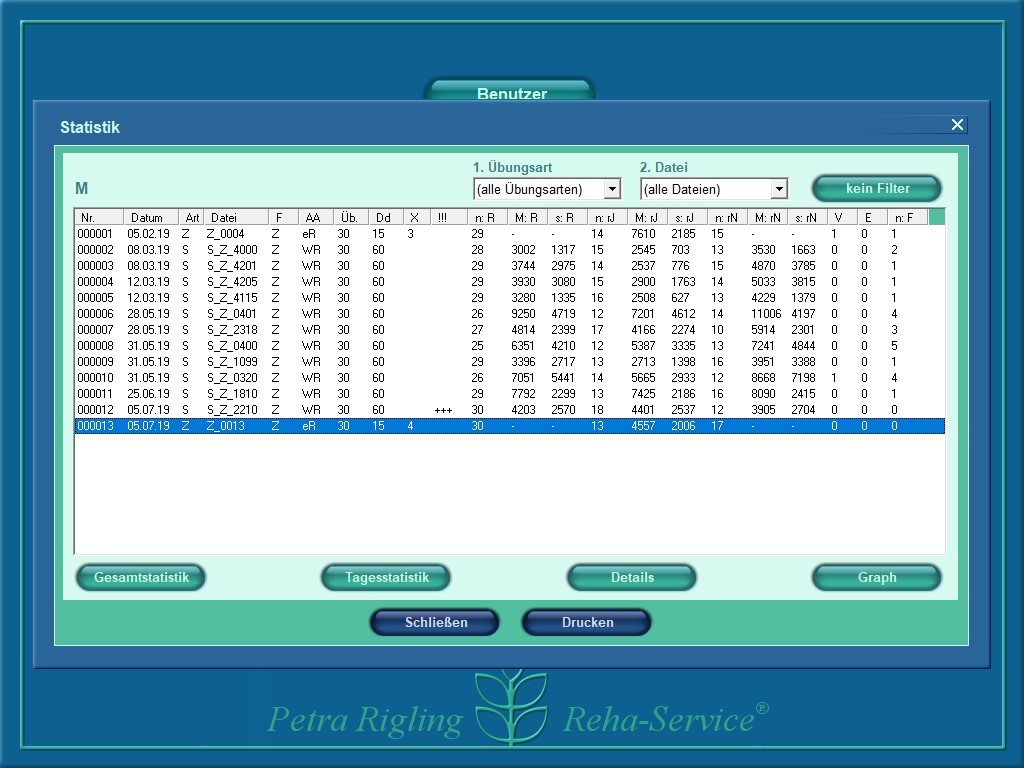Click the Art column header
Viewport: 1024px width, 768px height.
click(191, 217)
